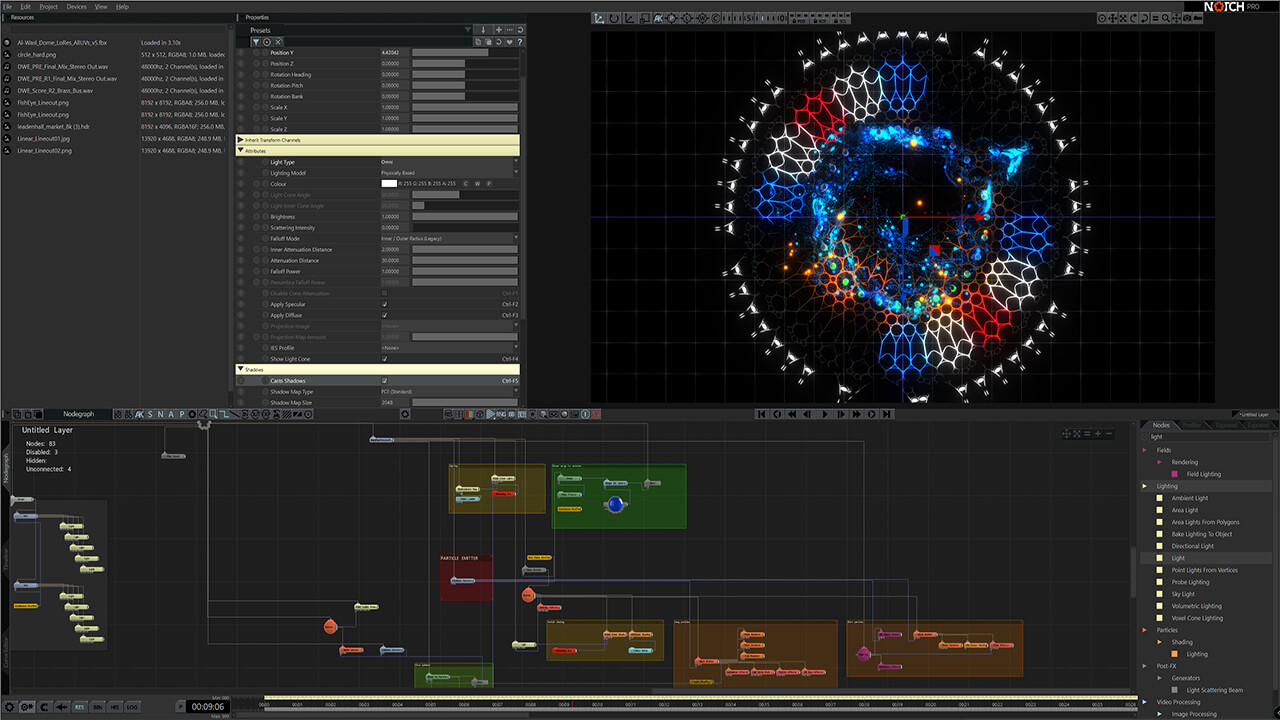Viewport: 1280px width, 720px height.
Task: Toggle the Apply Diffuse checkbox
Action: [384, 315]
